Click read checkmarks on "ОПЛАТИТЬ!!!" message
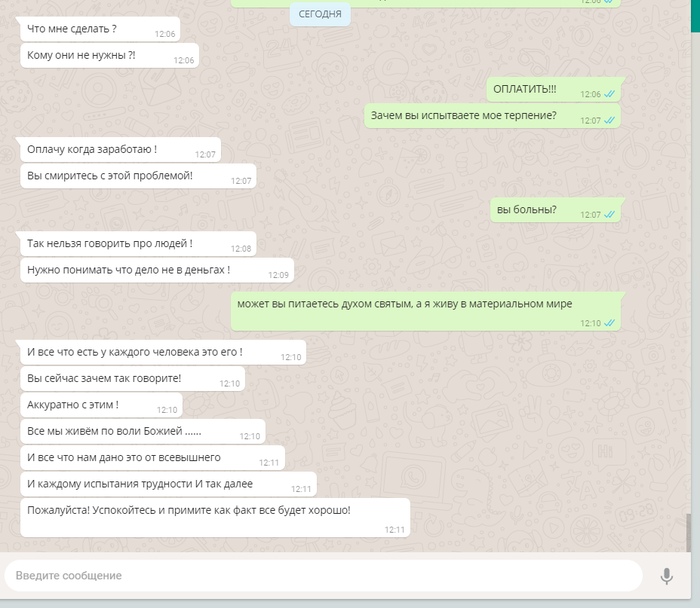Image resolution: width=700 pixels, height=608 pixels. (x=609, y=94)
